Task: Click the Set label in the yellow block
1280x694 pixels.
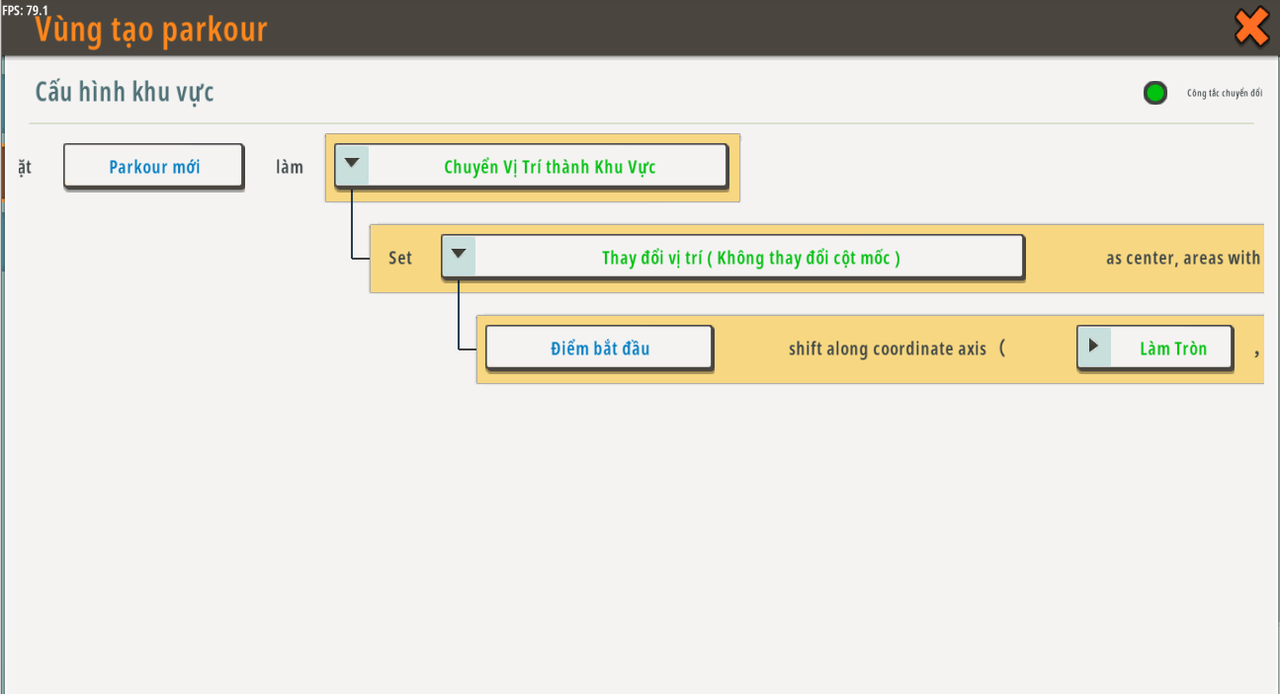Action: [x=400, y=258]
